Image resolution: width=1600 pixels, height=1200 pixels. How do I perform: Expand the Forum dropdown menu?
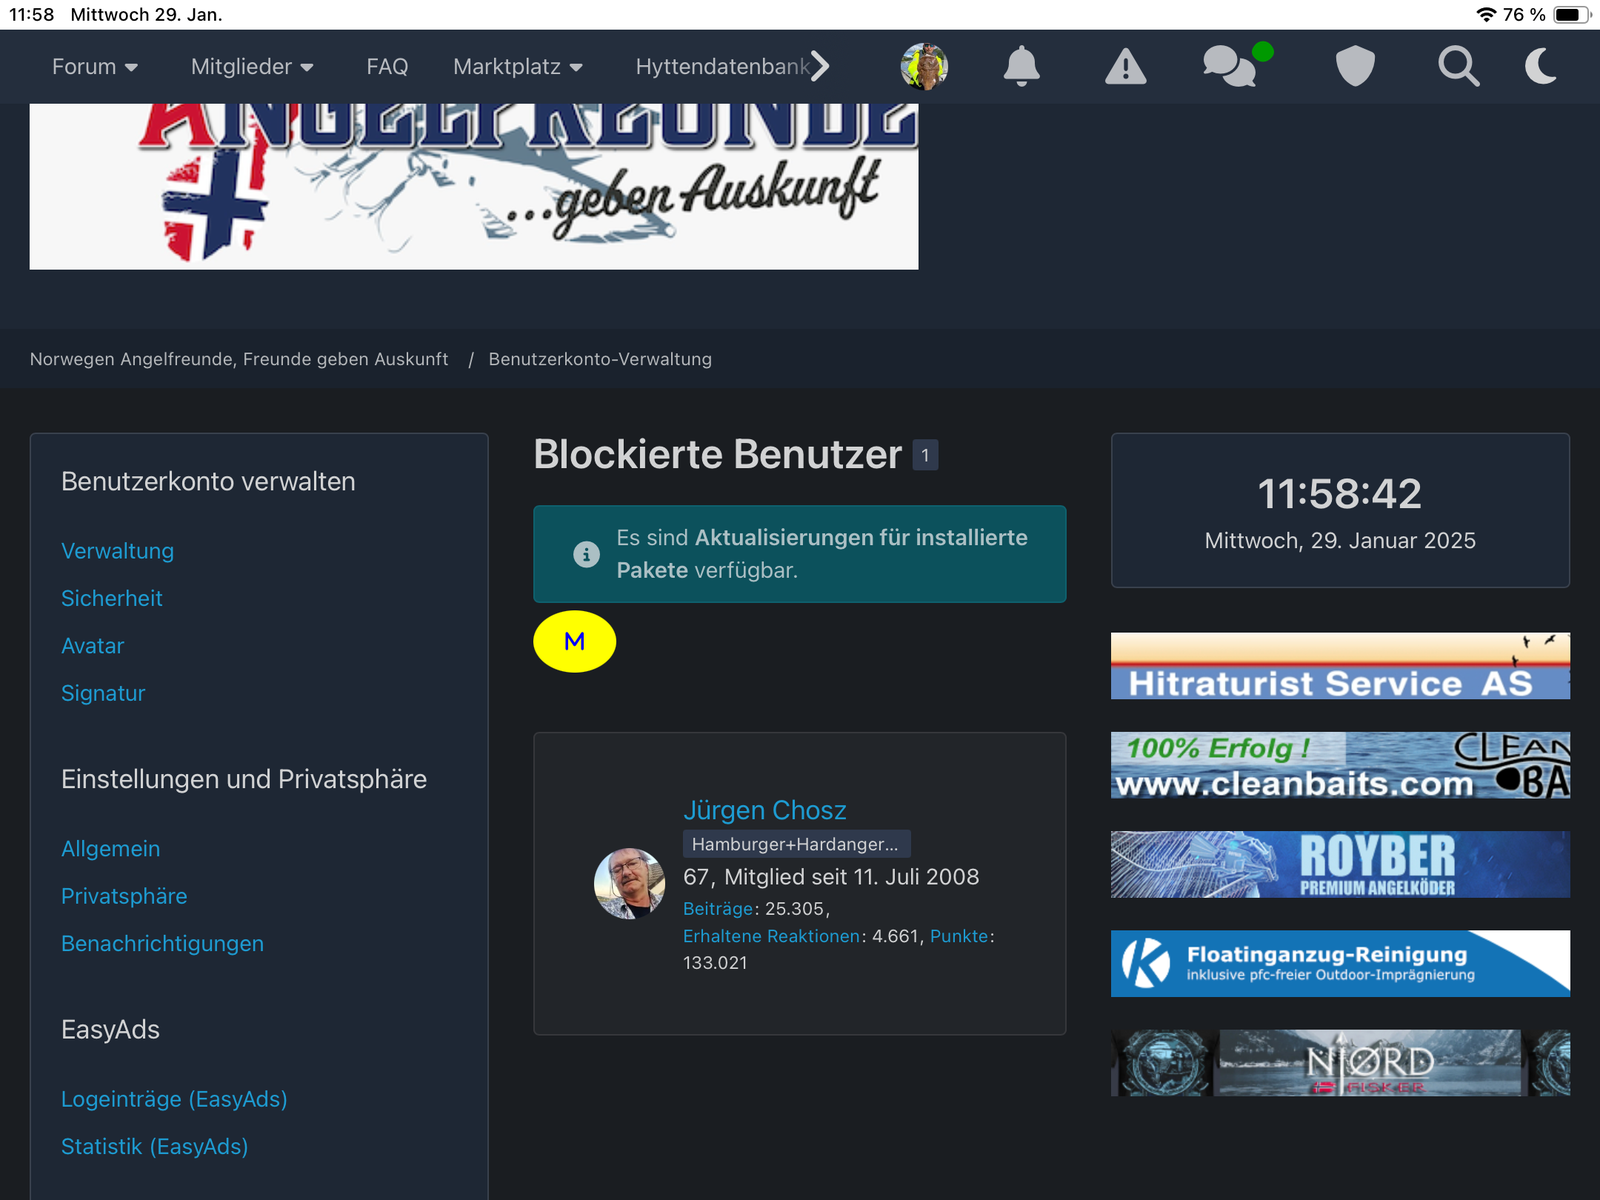(95, 67)
